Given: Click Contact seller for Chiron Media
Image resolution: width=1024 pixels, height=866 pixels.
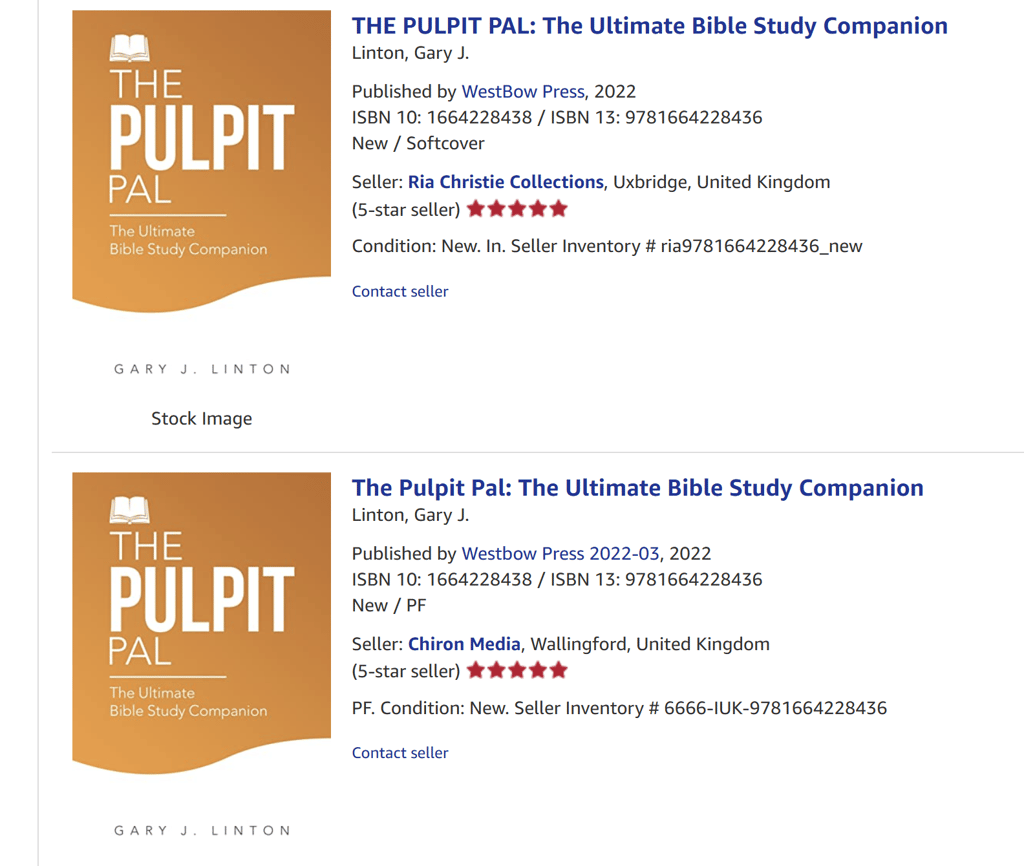Looking at the screenshot, I should pos(400,753).
